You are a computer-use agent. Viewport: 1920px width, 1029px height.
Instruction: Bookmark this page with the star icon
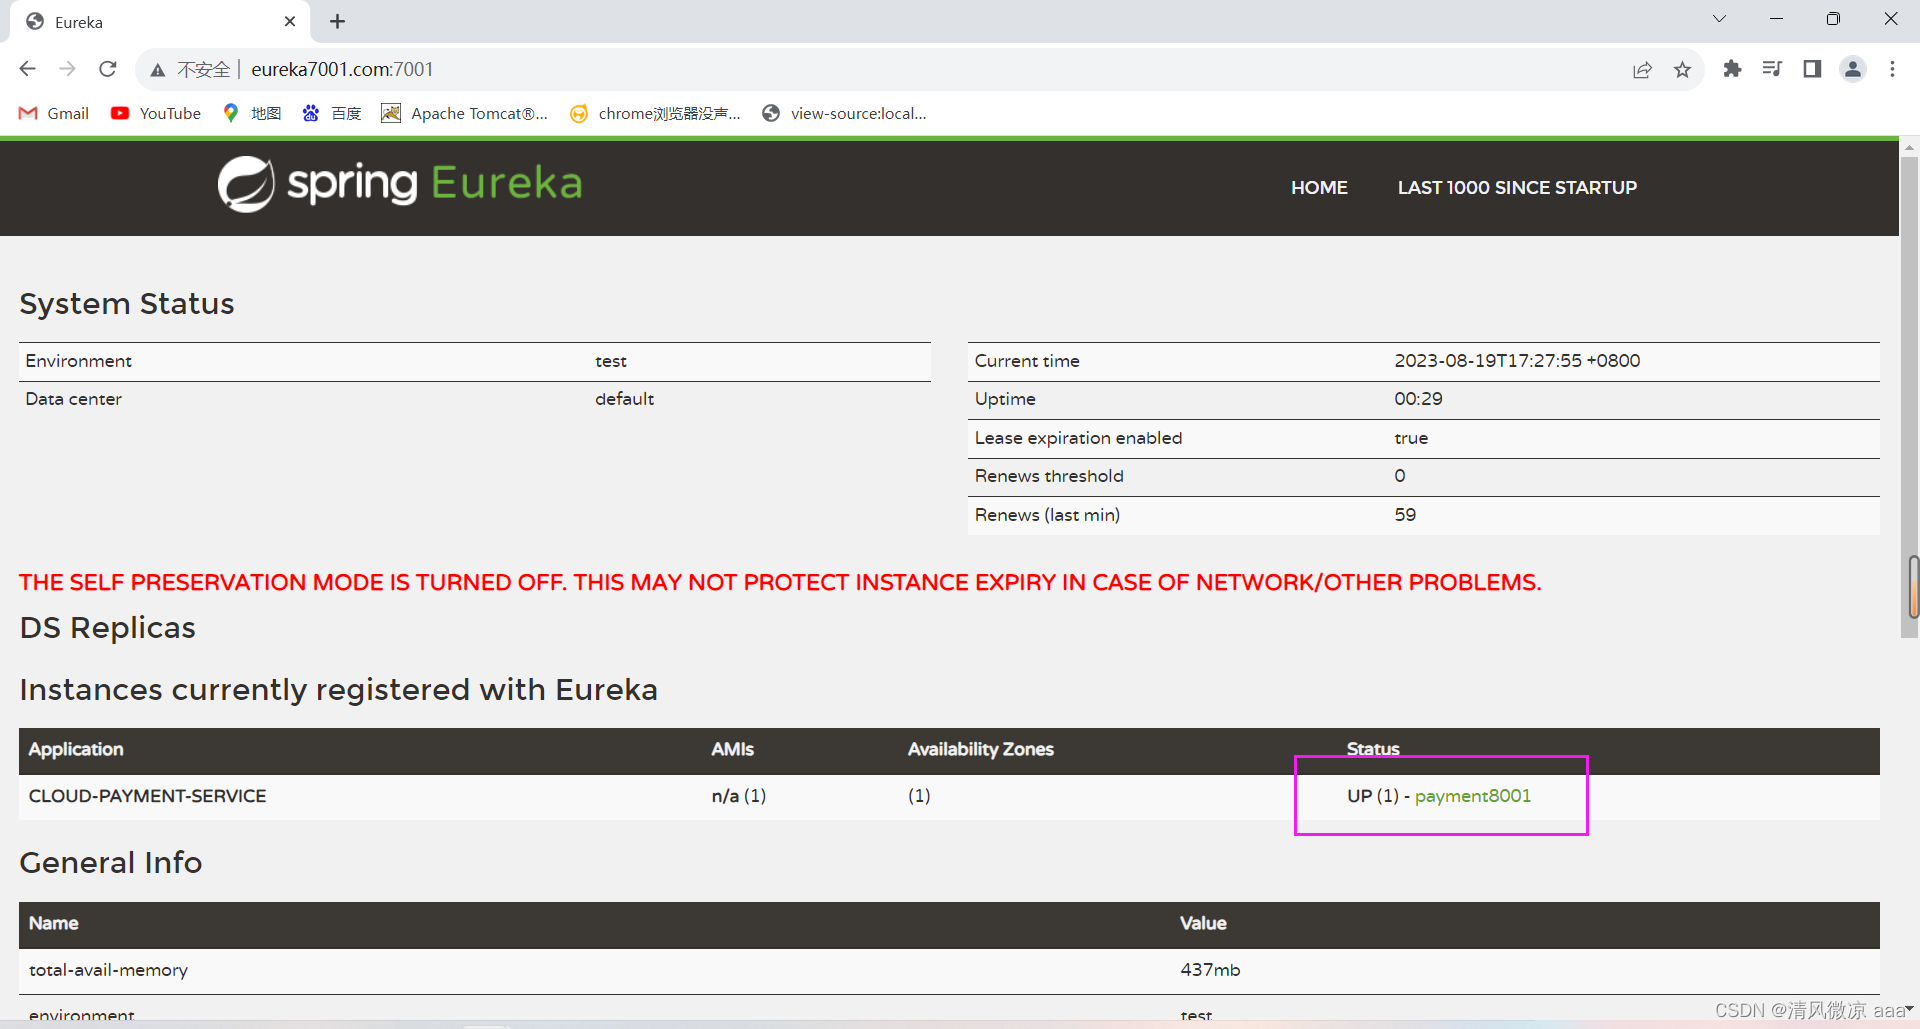tap(1683, 69)
